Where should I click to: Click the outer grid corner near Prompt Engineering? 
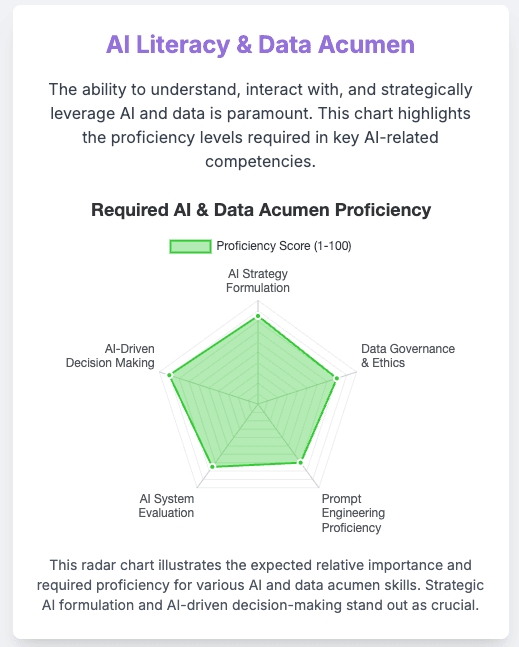(x=318, y=487)
